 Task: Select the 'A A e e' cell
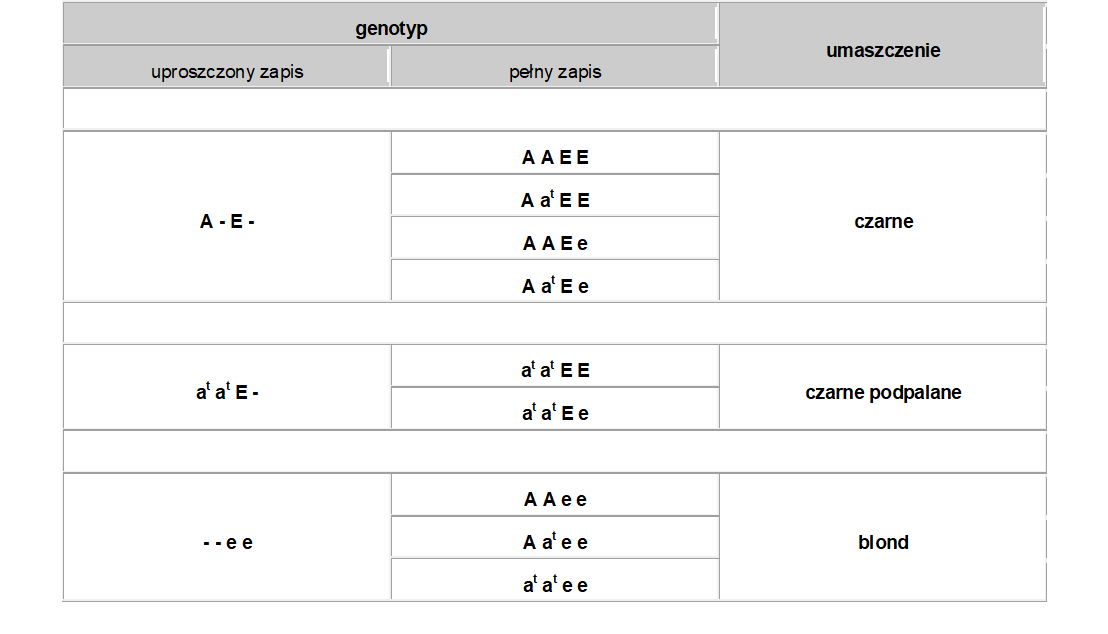(x=555, y=500)
